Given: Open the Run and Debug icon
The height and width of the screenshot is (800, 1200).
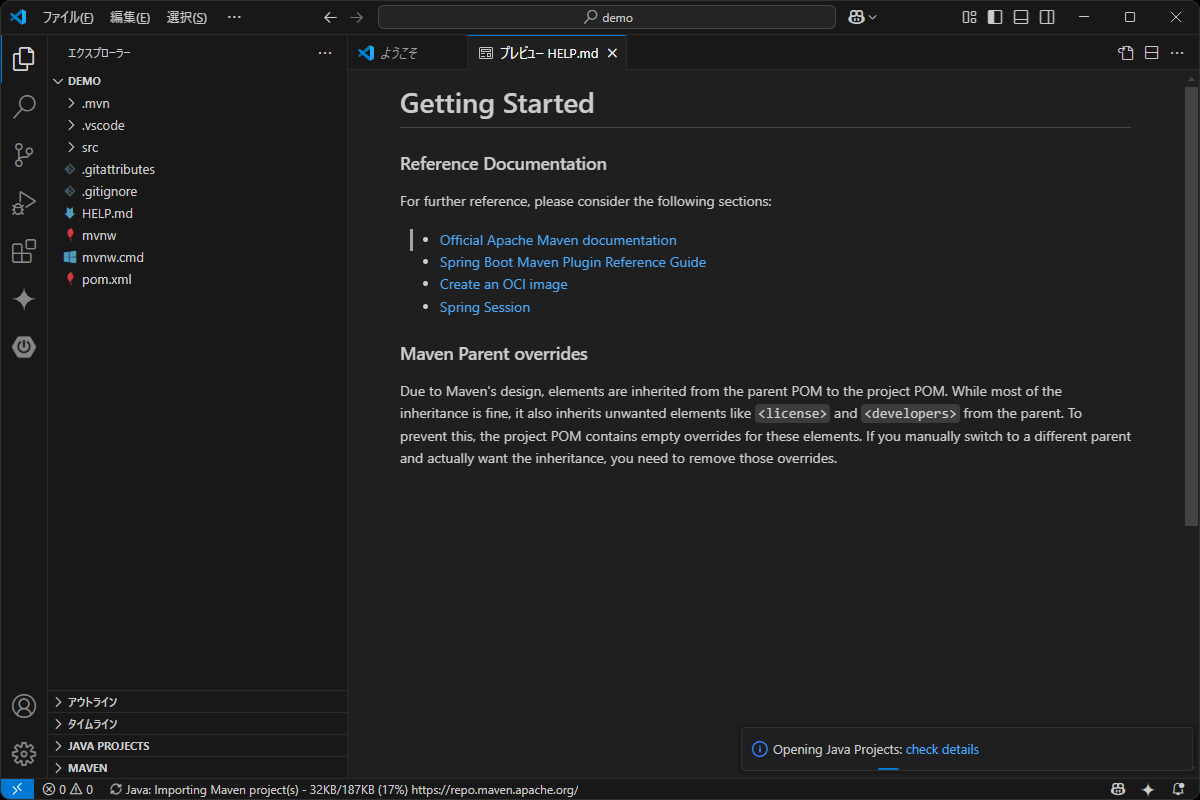Looking at the screenshot, I should [24, 203].
